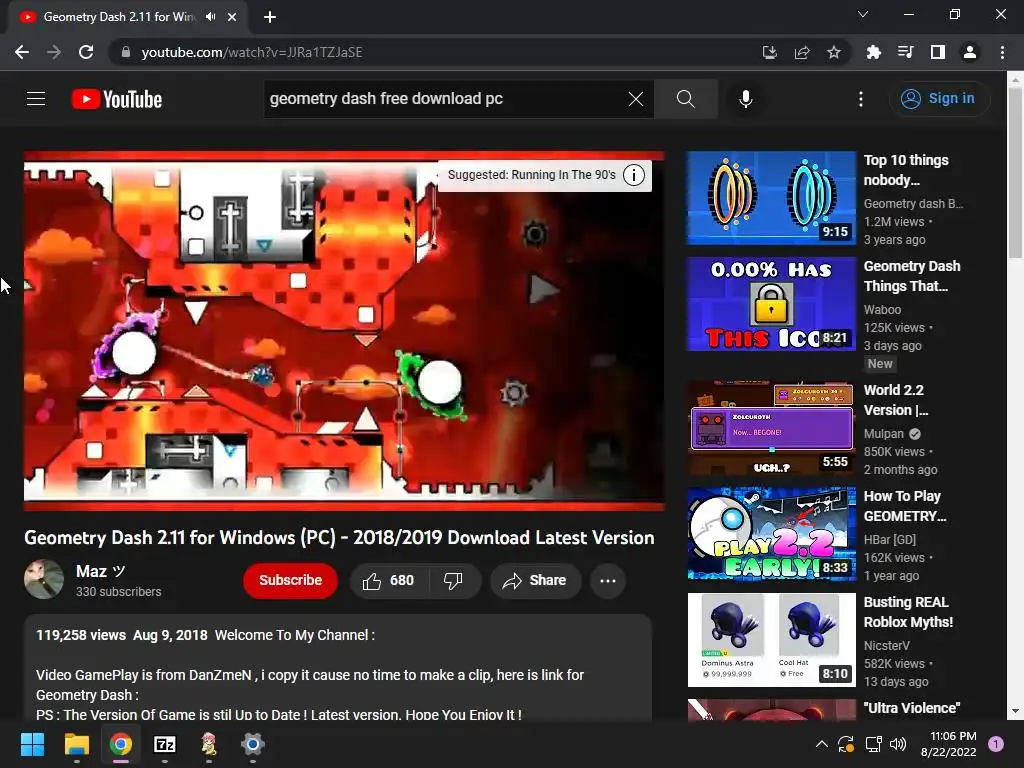Open Waboo channel name
The image size is (1024, 768).
882,310
